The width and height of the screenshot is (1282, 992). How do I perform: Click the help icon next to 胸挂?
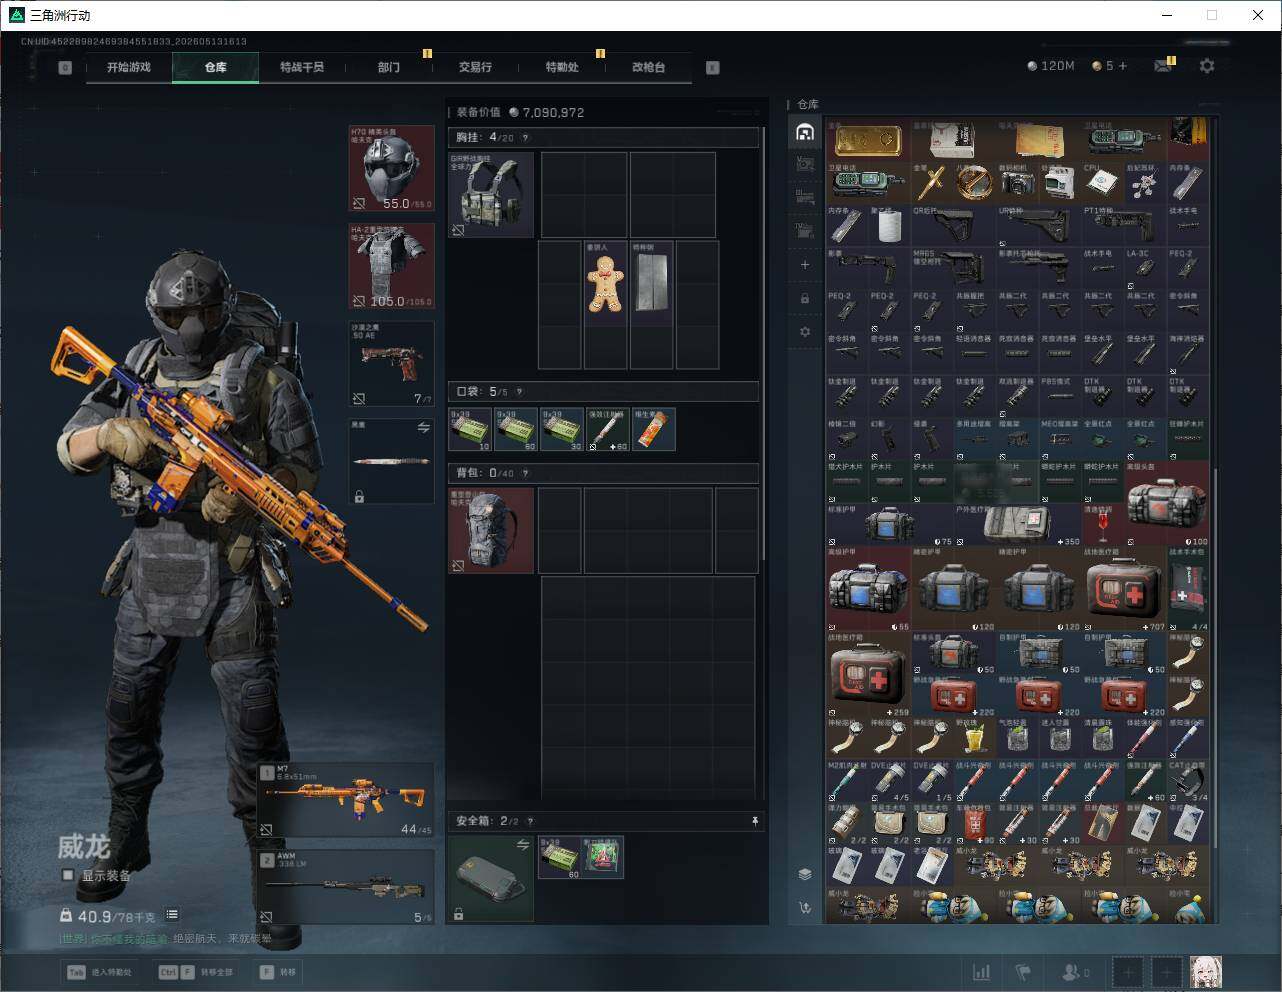coord(525,138)
